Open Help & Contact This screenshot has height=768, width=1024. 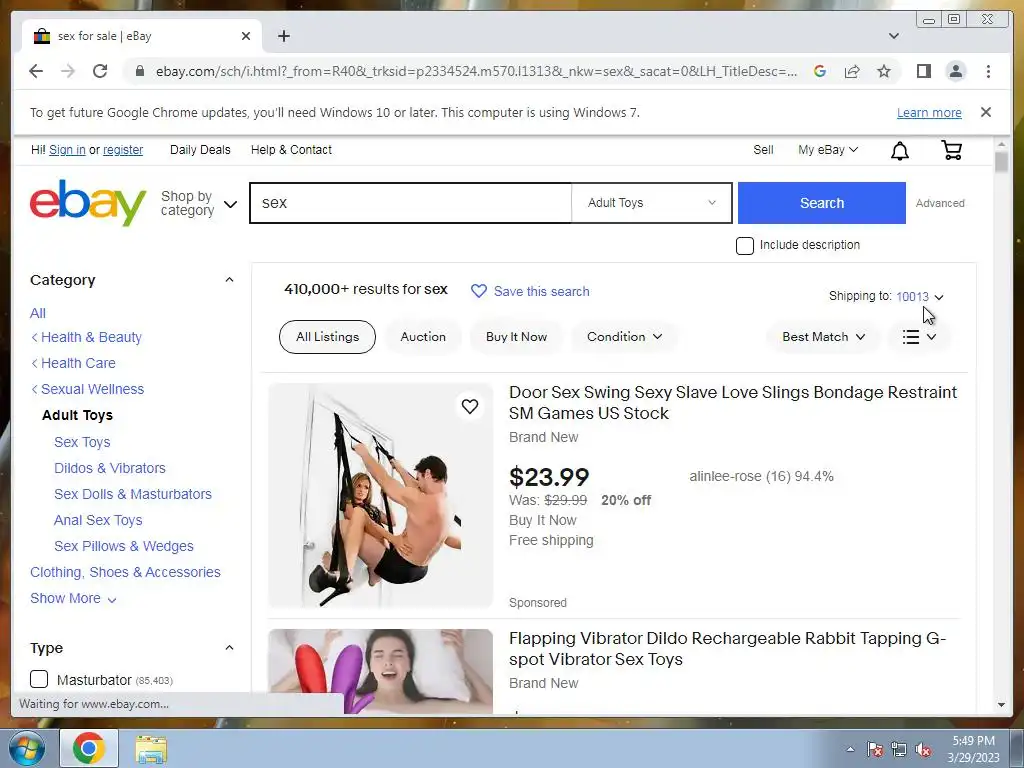291,150
